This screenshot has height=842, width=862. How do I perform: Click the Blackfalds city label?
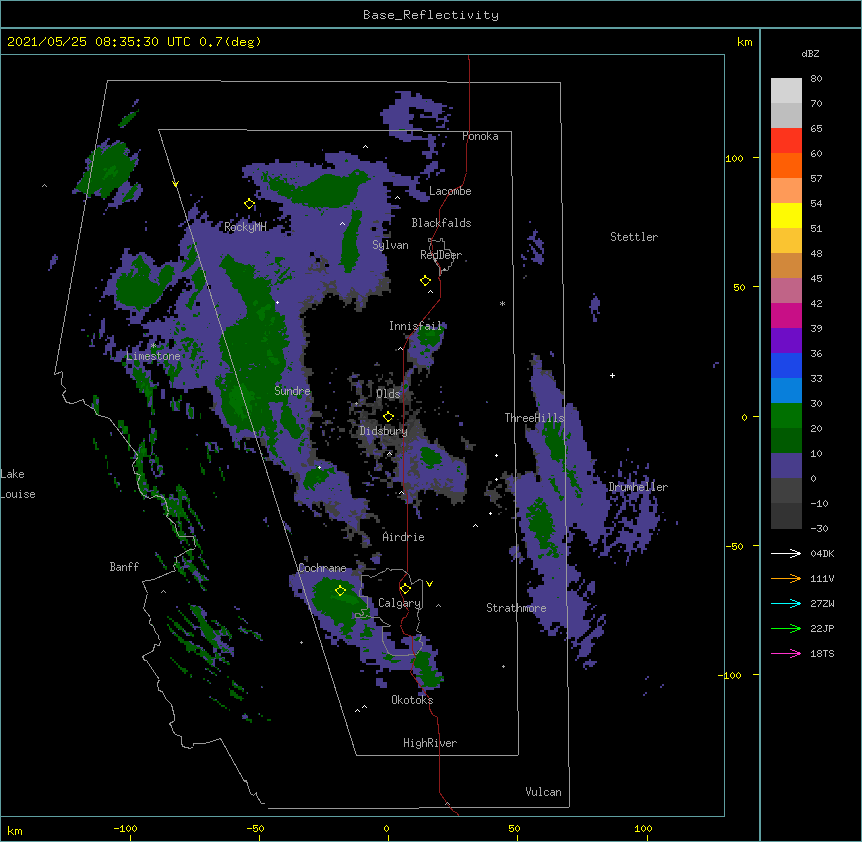(x=441, y=223)
